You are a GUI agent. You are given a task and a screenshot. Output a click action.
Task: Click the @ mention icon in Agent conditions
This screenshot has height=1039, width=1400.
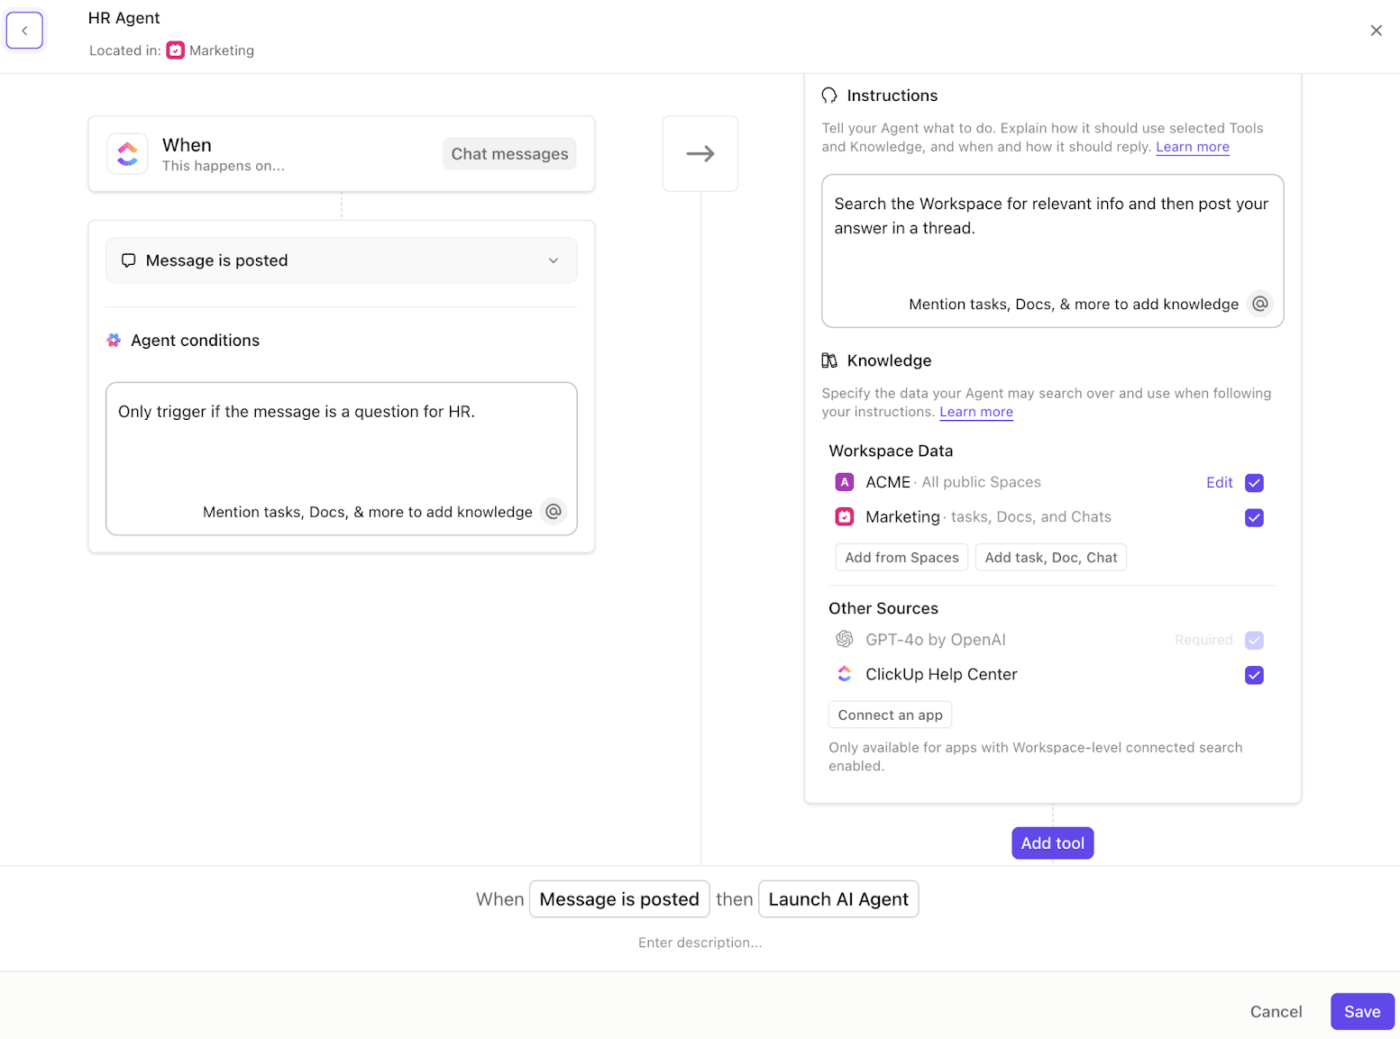click(553, 511)
